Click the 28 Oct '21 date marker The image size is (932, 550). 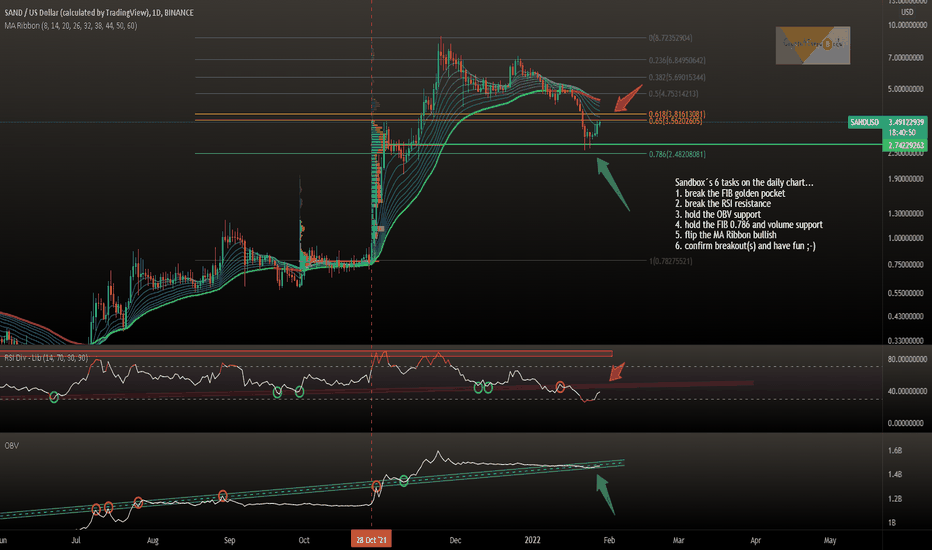[x=371, y=540]
